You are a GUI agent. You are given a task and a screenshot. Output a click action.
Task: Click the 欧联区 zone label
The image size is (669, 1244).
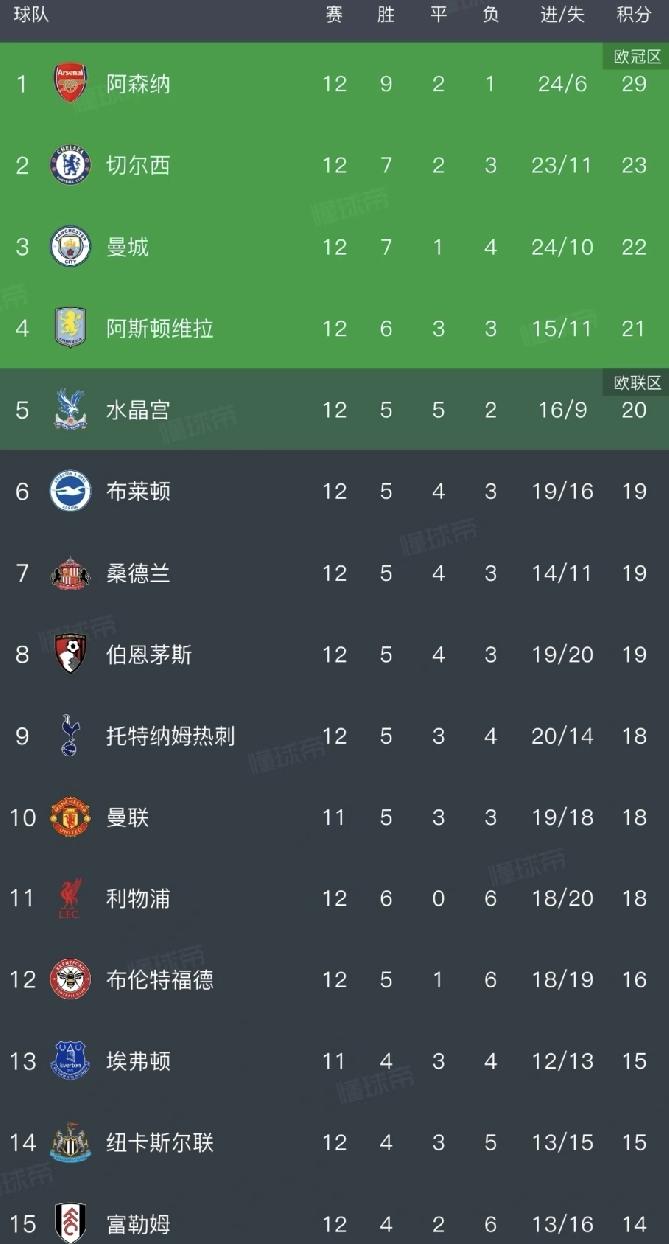637,382
